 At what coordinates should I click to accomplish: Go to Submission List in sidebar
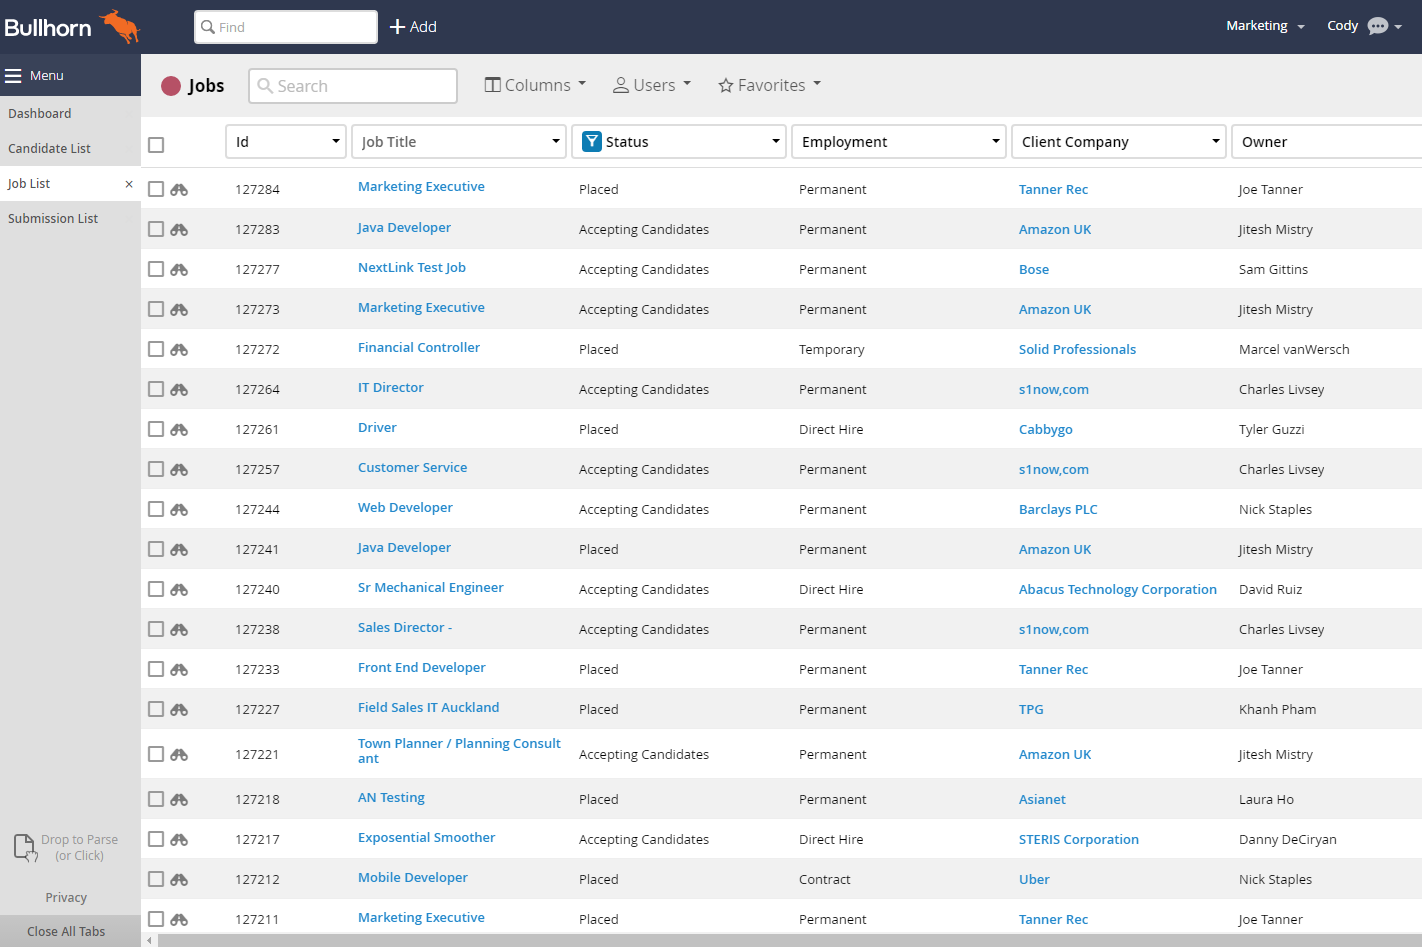[x=53, y=219]
